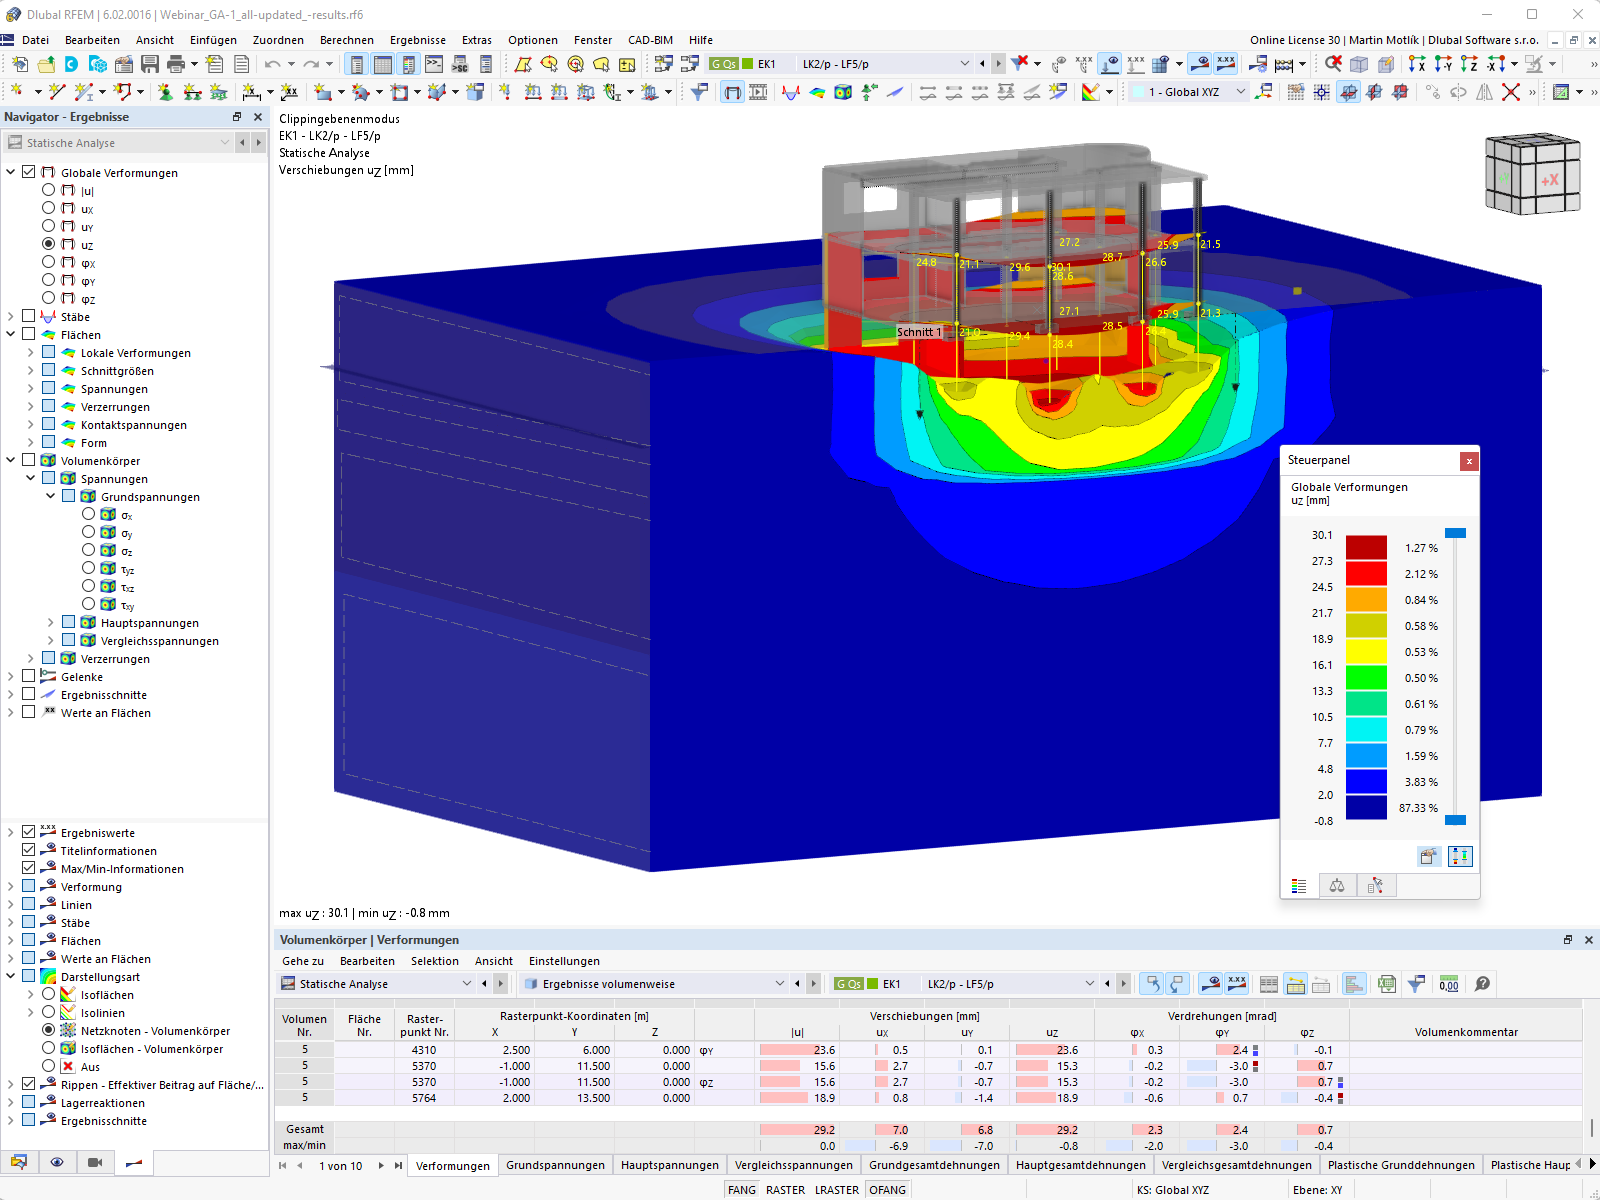
Task: Select the Isoflächen display radio button
Action: pos(48,995)
